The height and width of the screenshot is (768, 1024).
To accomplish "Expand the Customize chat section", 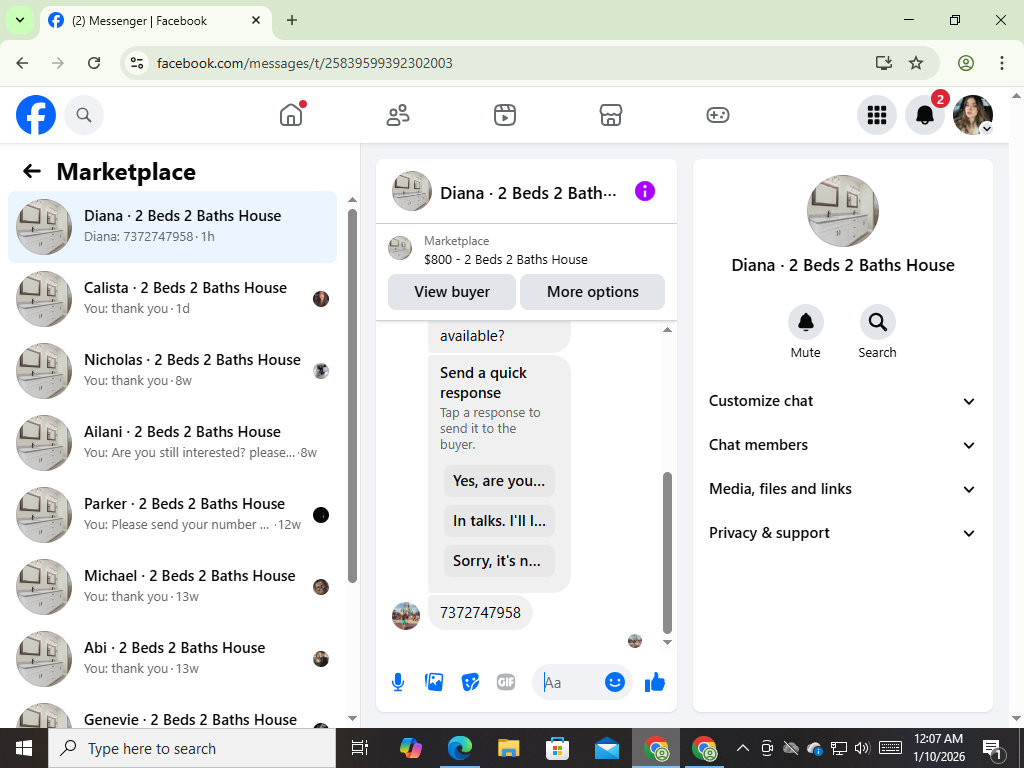I will [842, 401].
